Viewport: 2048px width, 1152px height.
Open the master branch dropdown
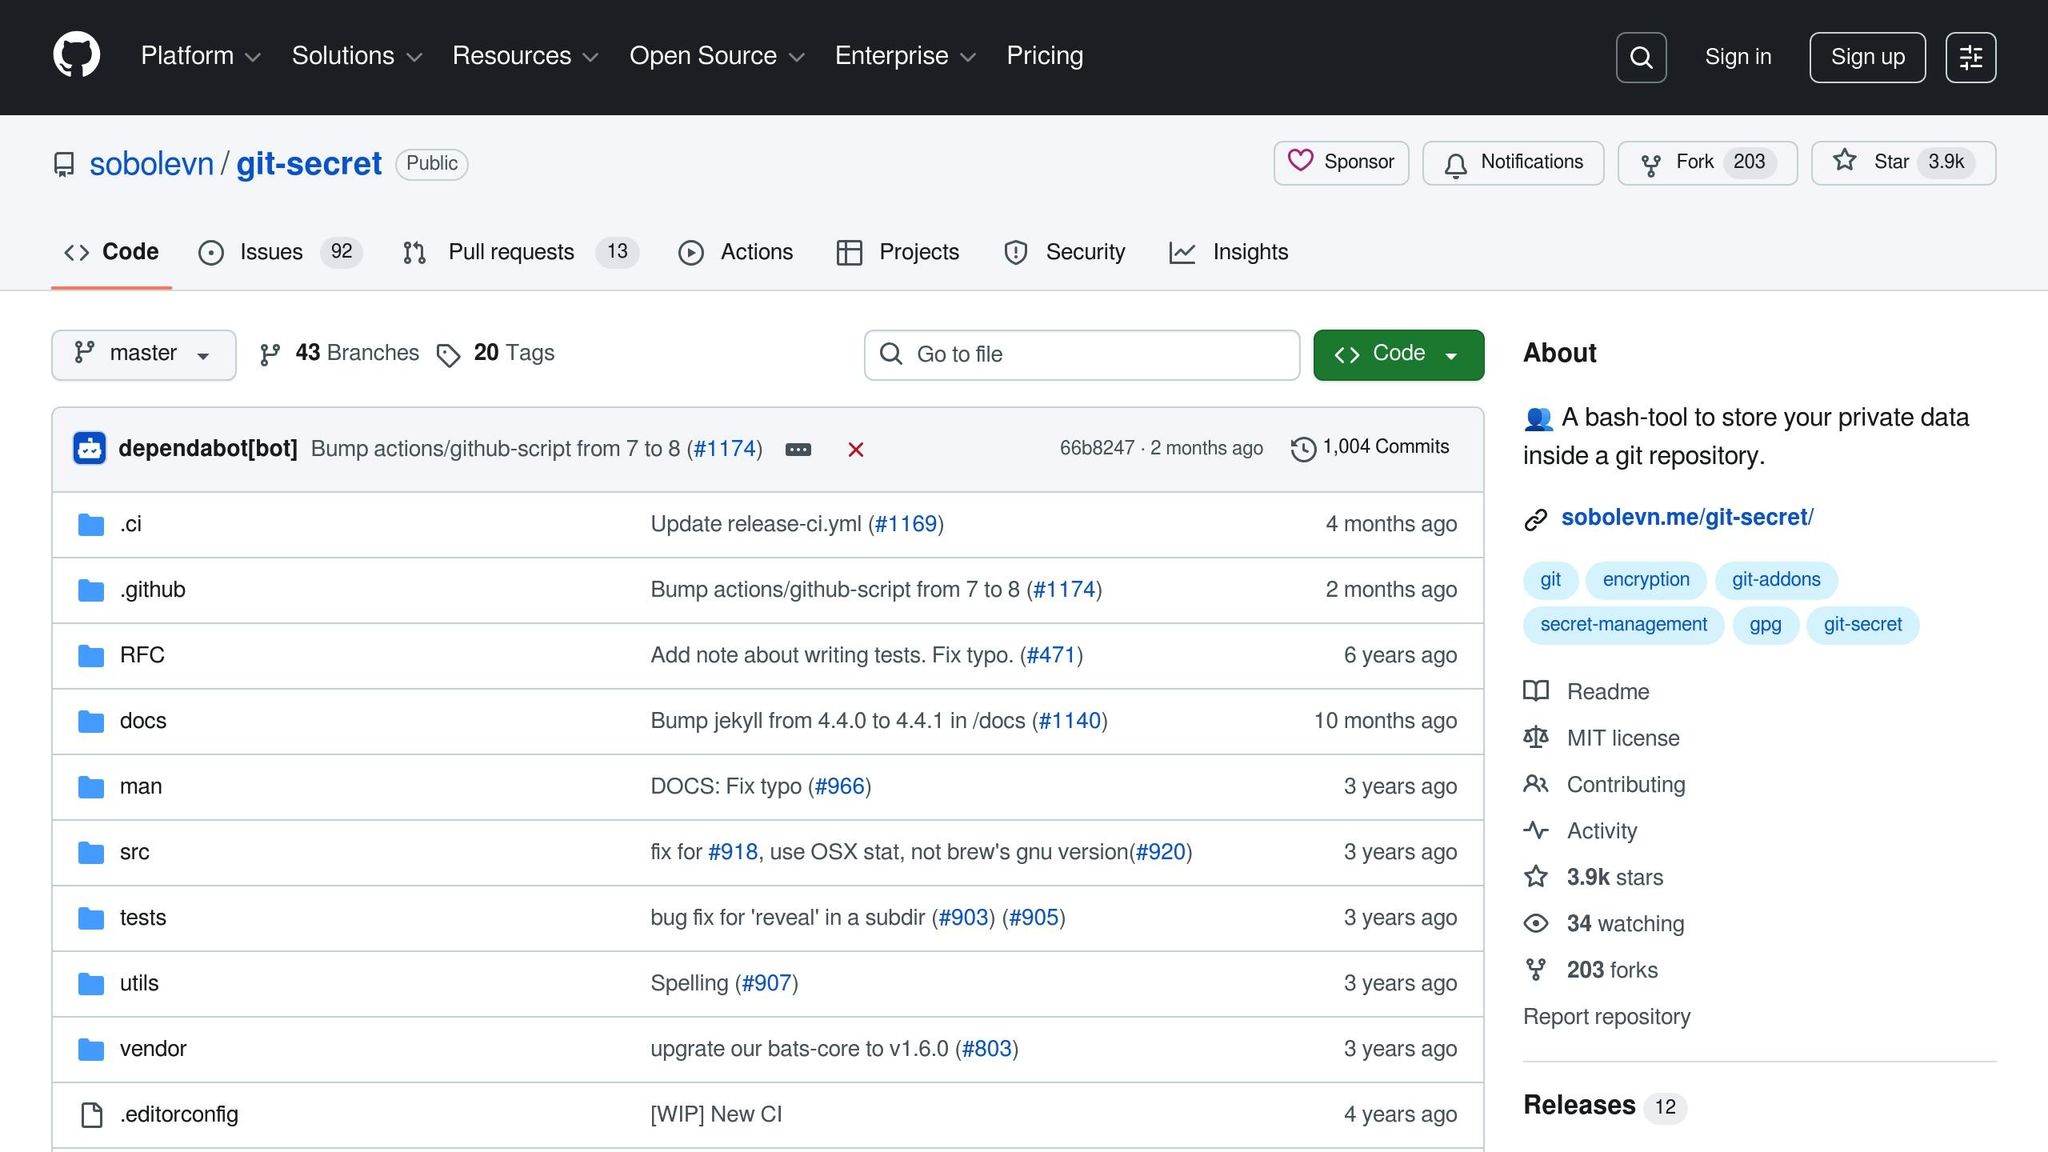143,355
